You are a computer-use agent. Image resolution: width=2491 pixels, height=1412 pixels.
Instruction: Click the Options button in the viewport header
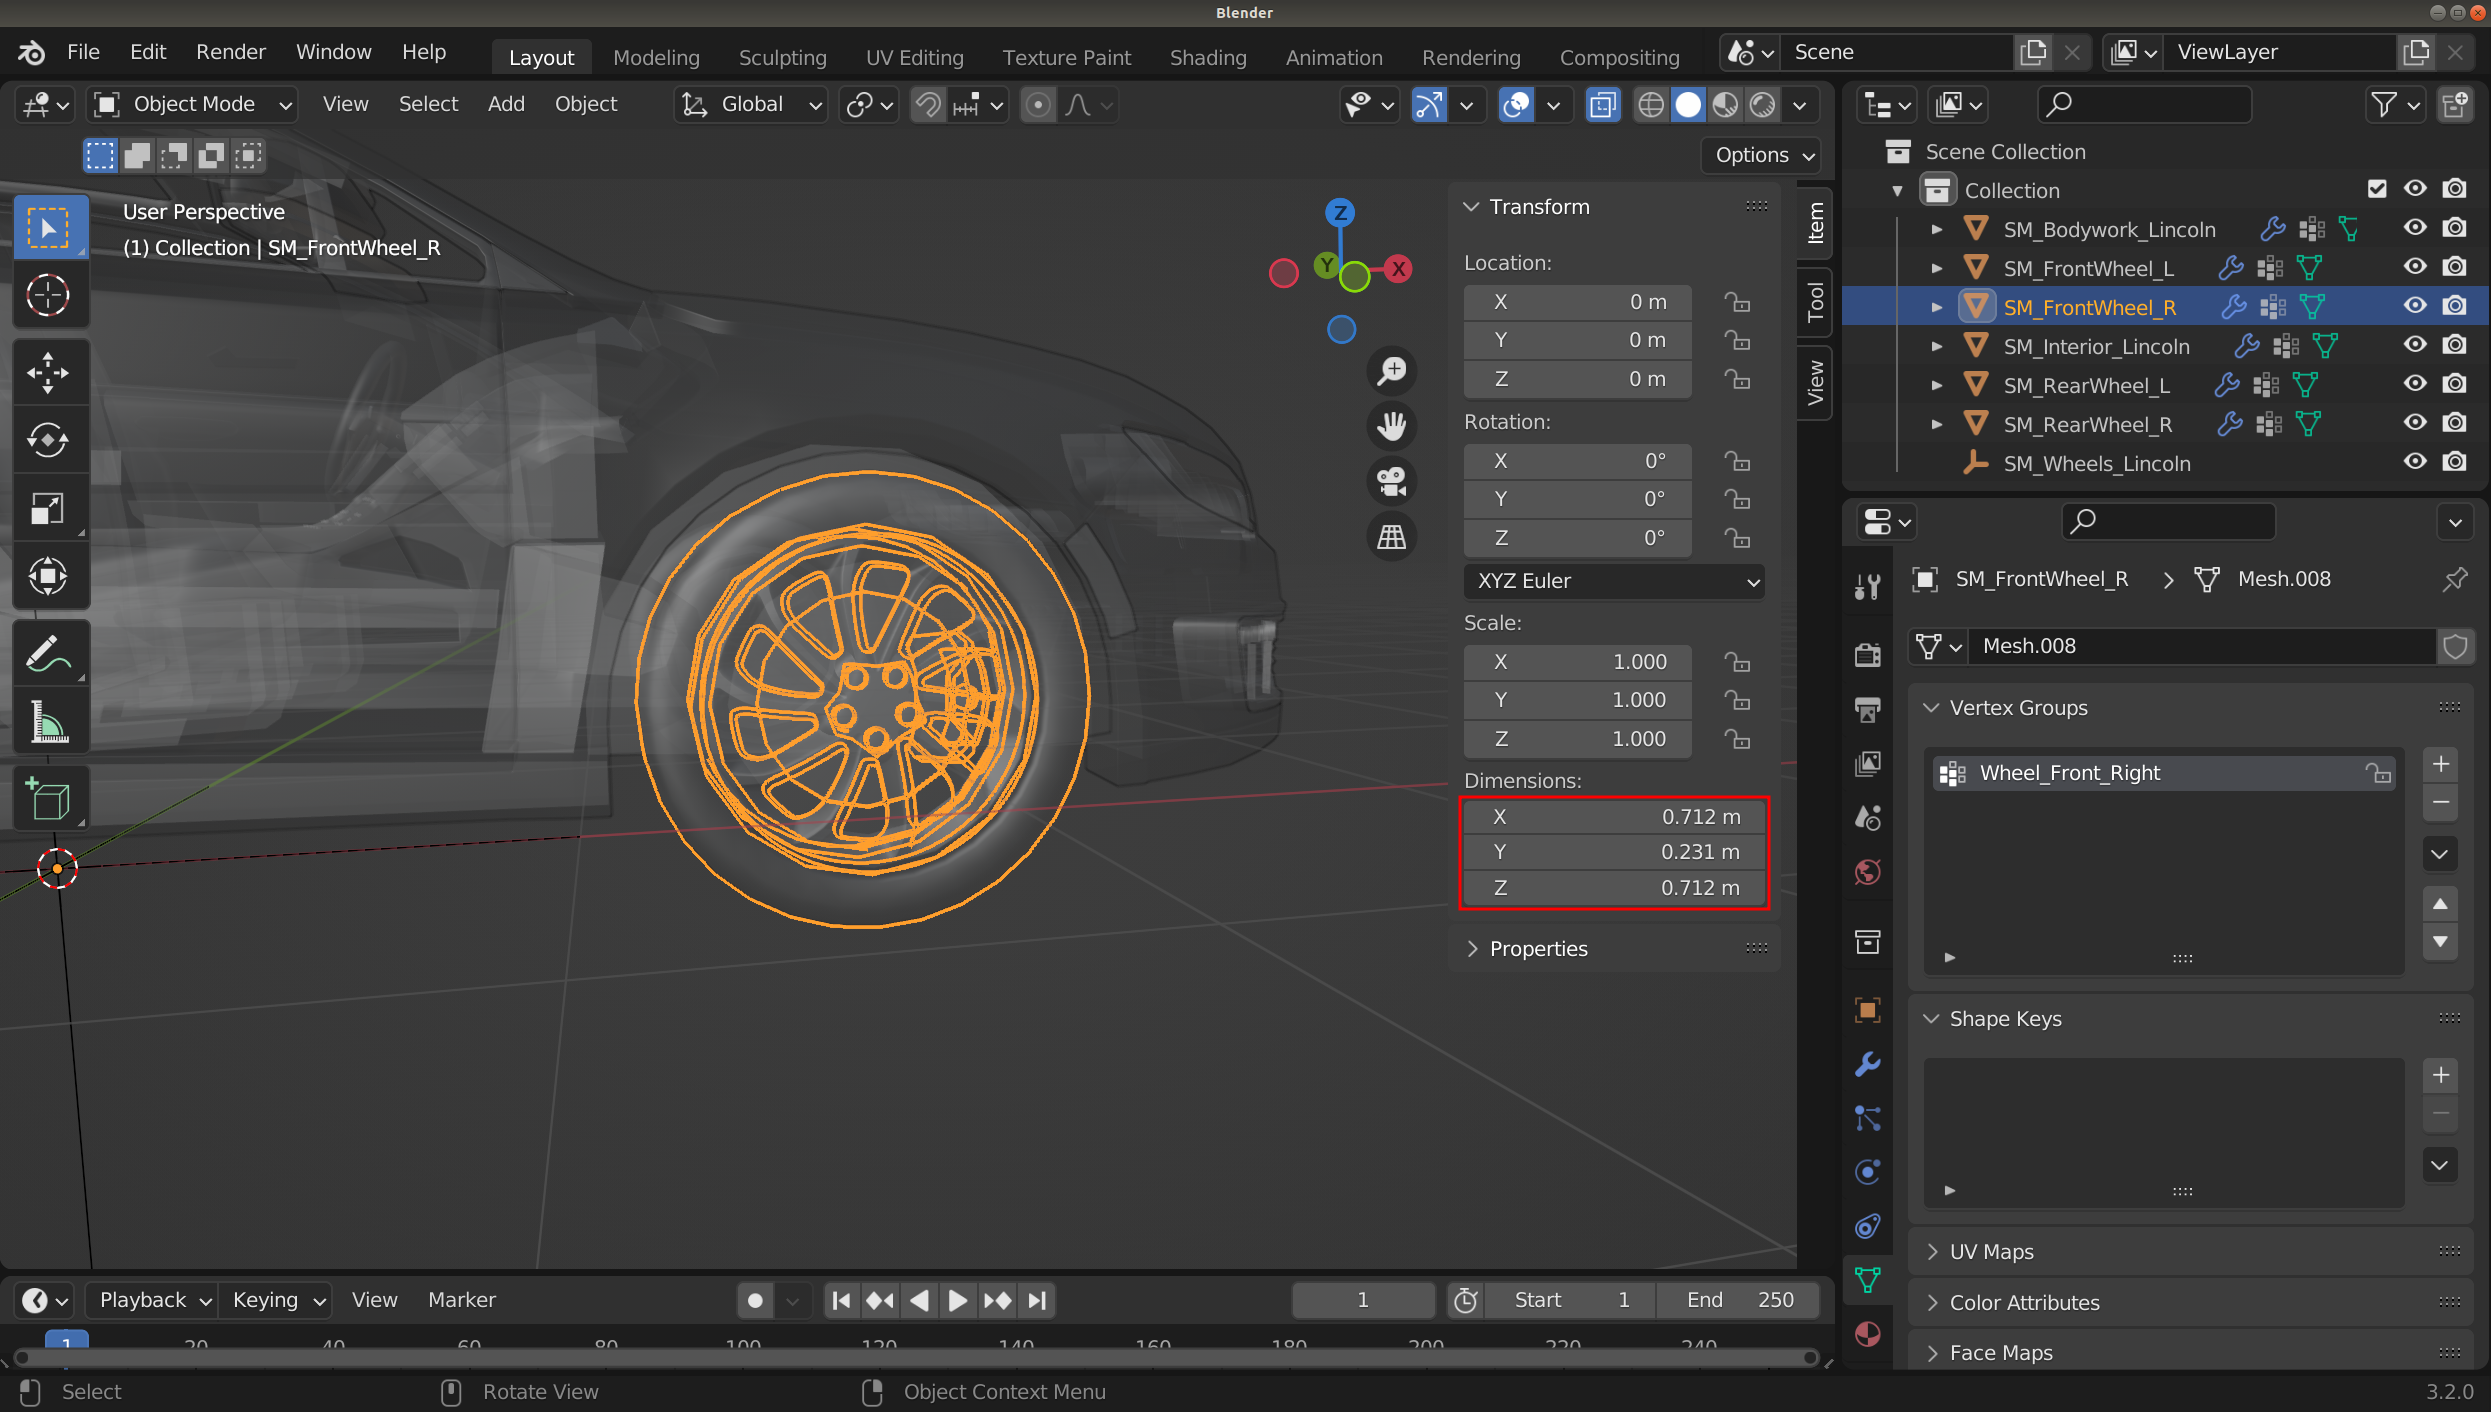1759,155
